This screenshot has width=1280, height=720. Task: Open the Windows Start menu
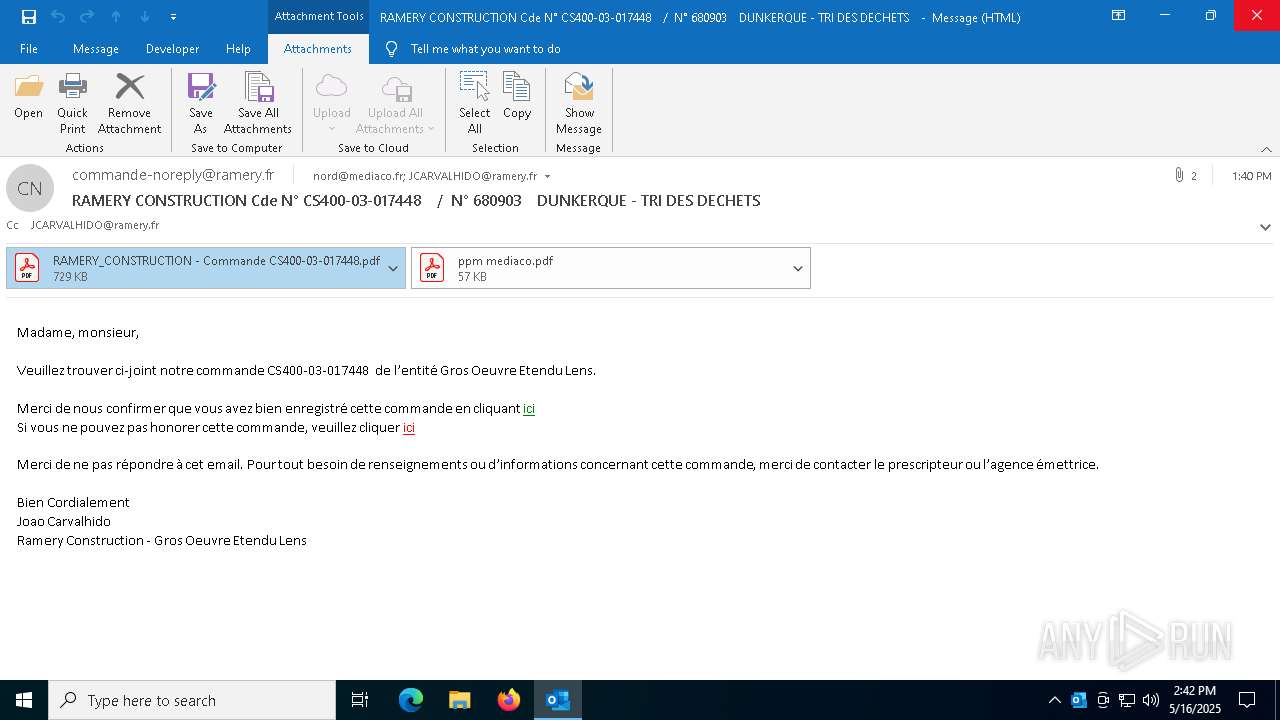pos(24,700)
